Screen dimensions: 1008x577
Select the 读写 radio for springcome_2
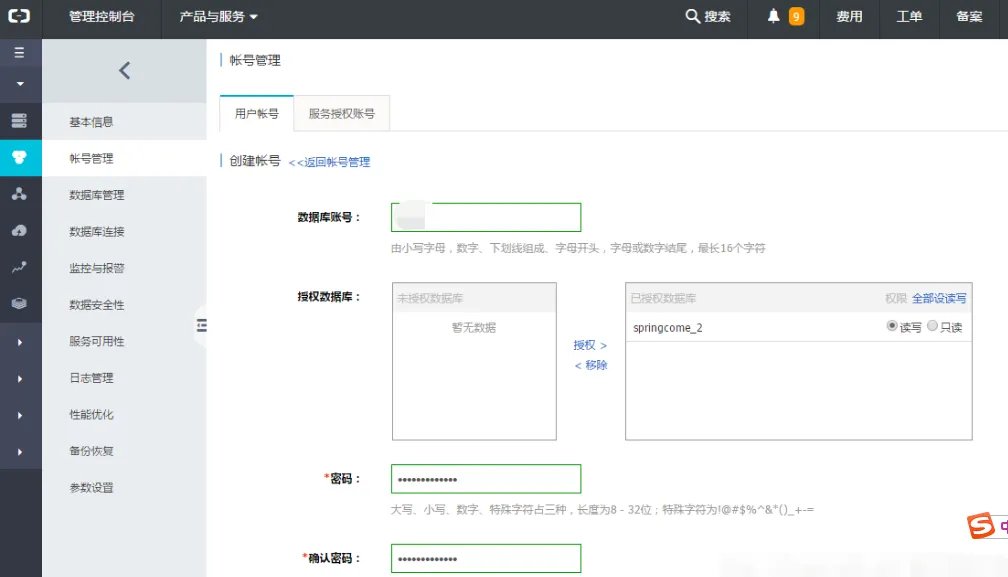892,326
